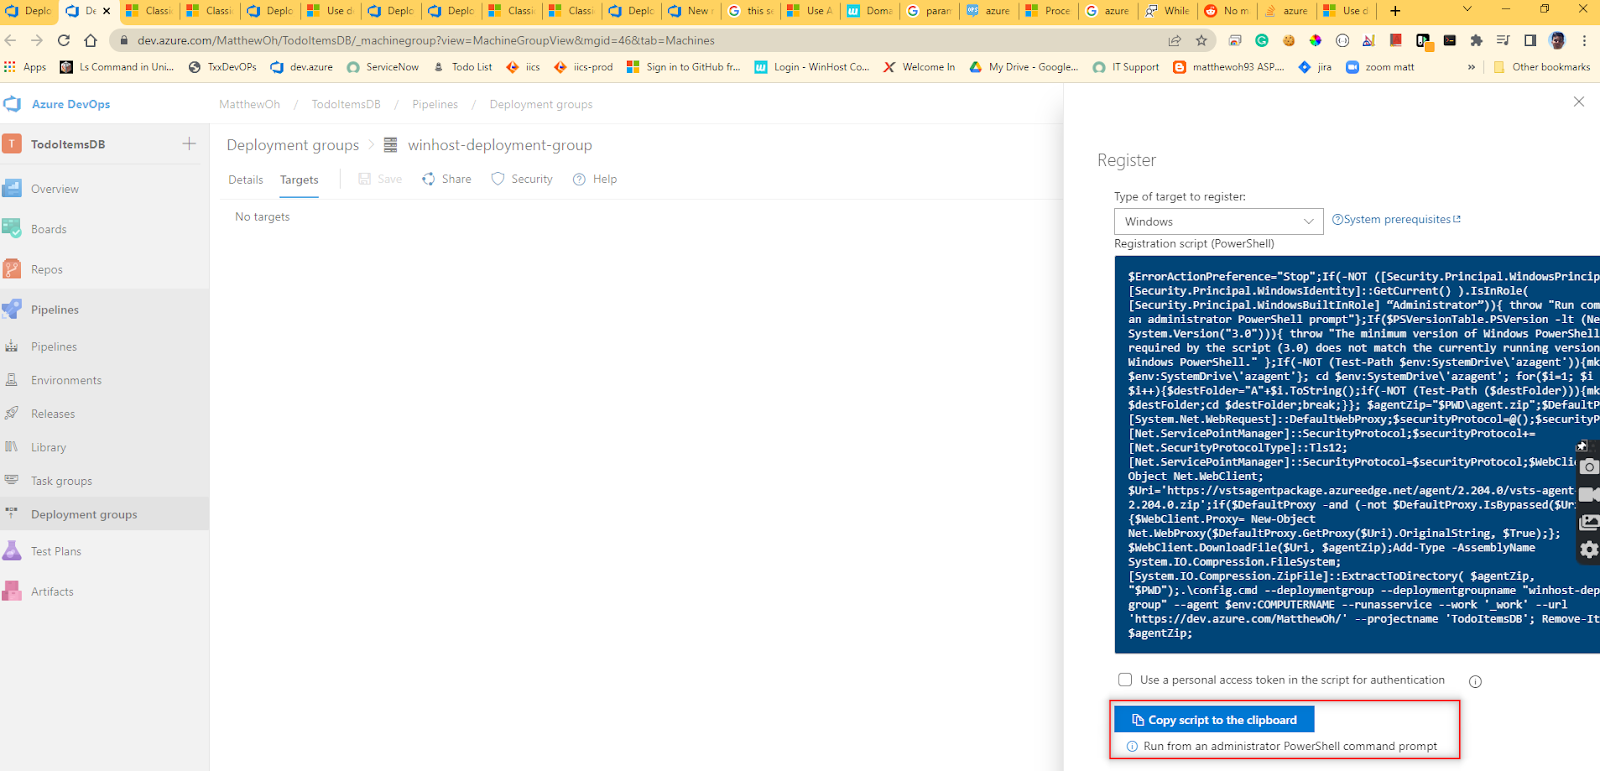Click inside the registration script box
The height and width of the screenshot is (771, 1600).
pos(1357,454)
